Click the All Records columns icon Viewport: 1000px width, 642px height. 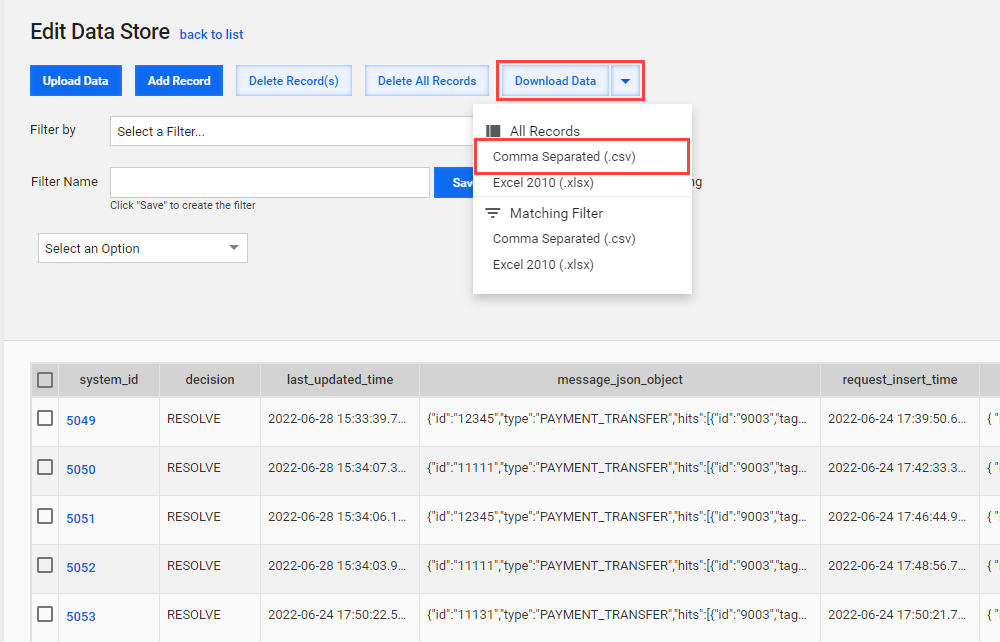pos(493,131)
